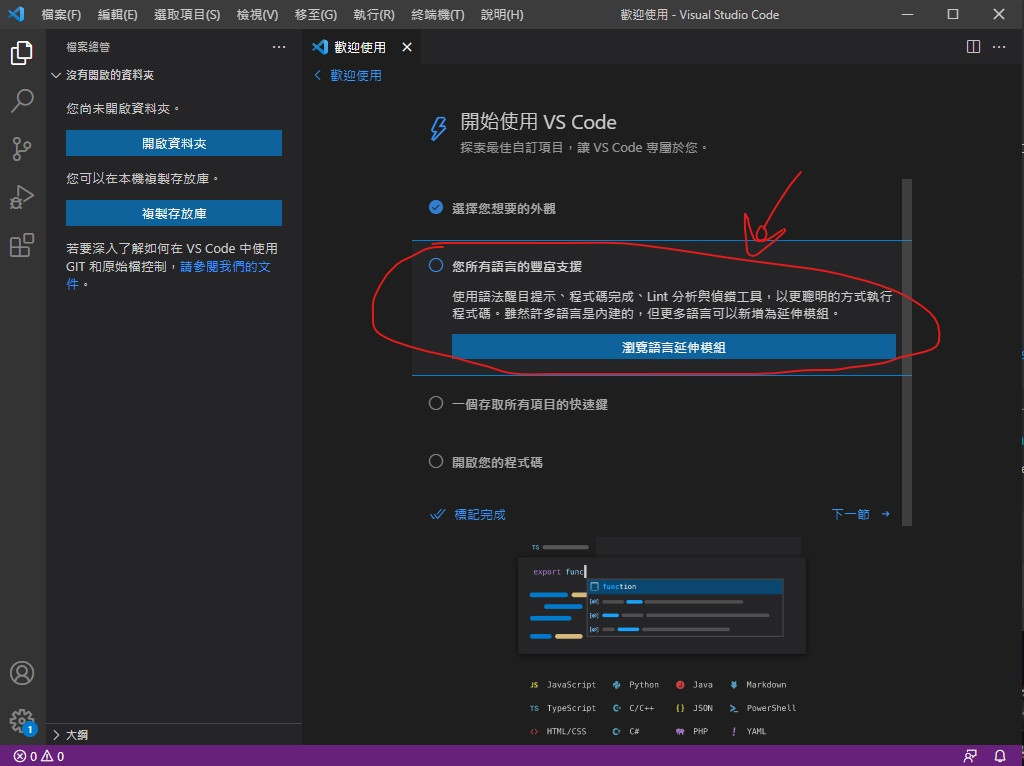The height and width of the screenshot is (766, 1024).
Task: Open the Manage gear icon
Action: (x=22, y=721)
